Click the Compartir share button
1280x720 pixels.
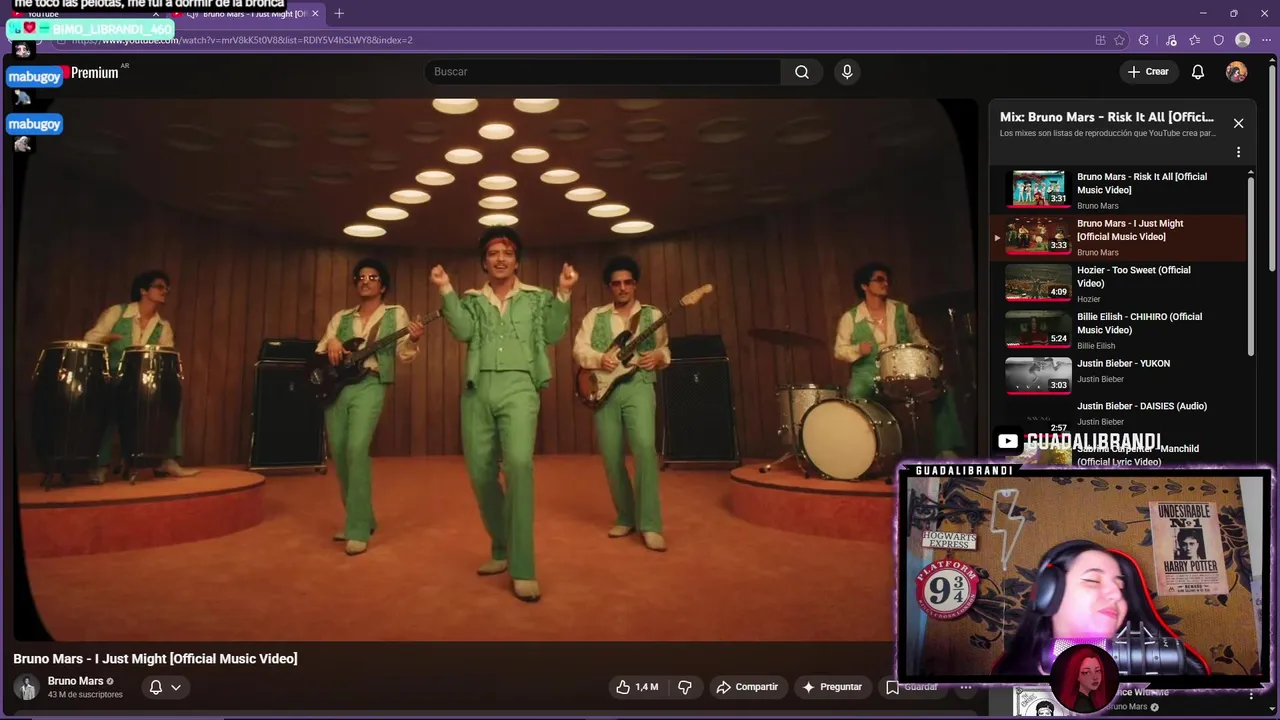coord(747,687)
